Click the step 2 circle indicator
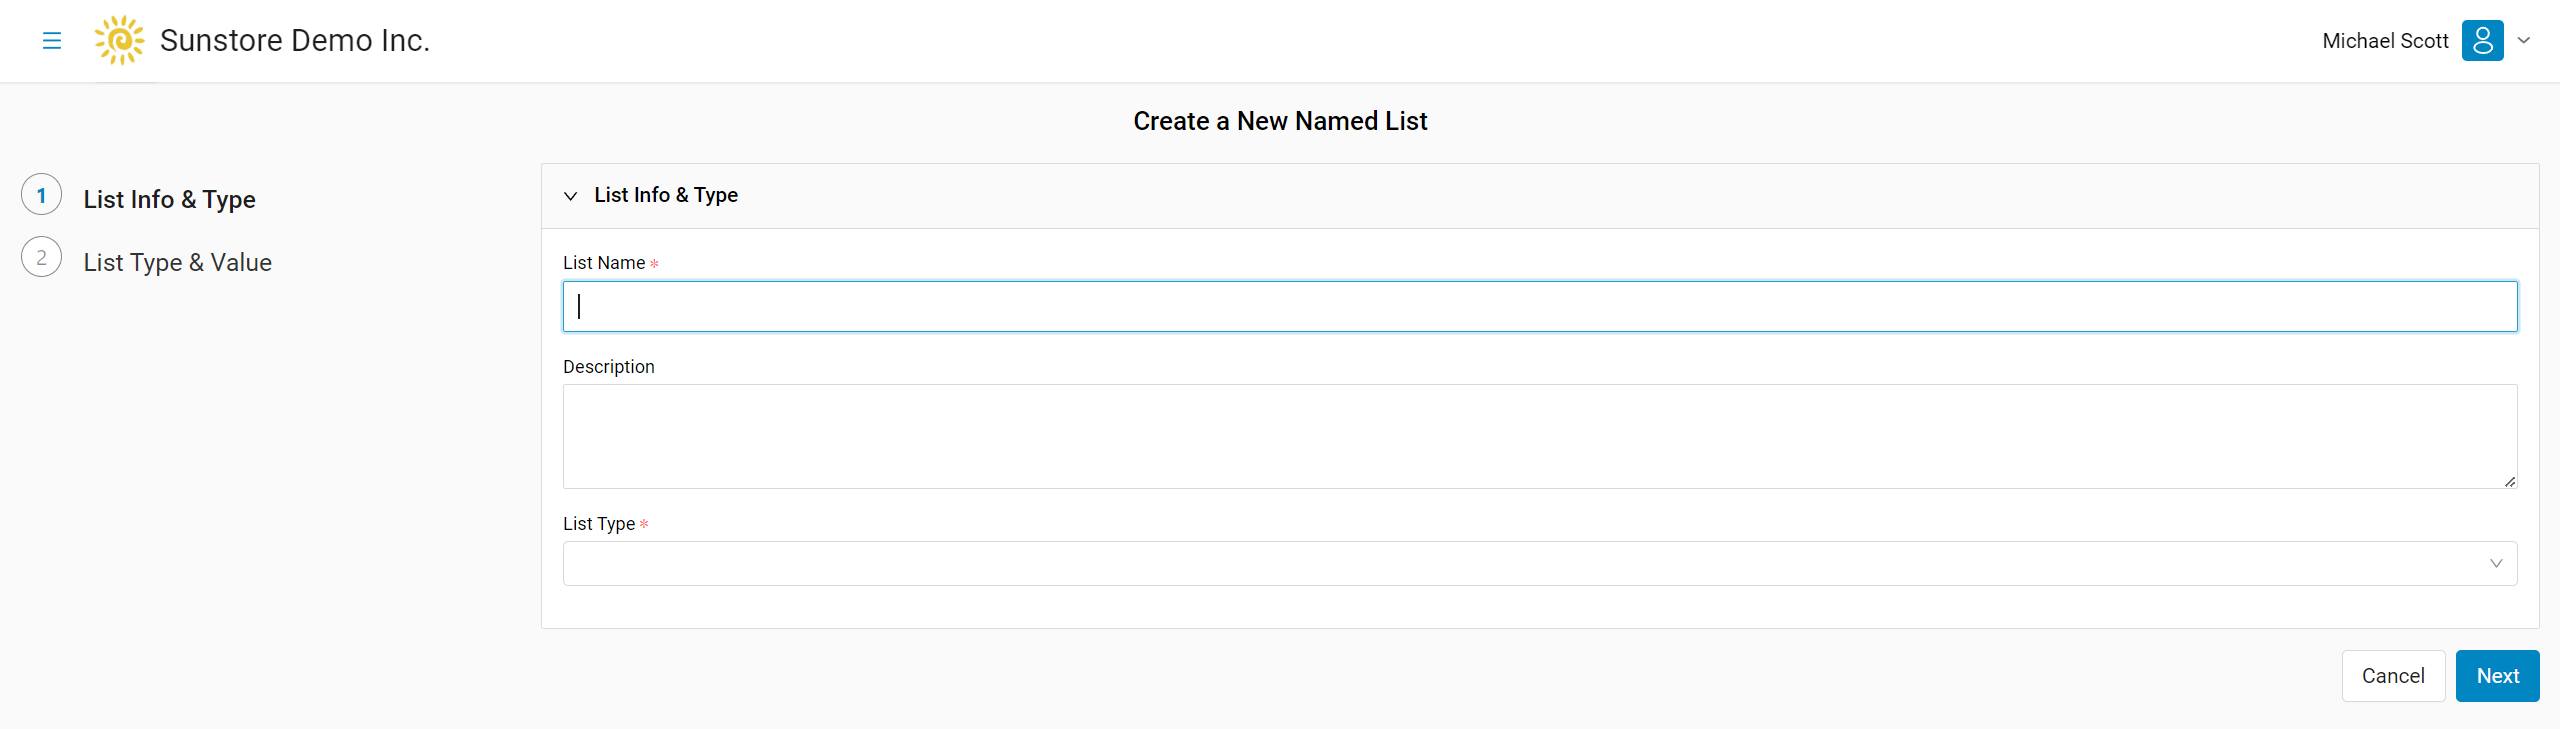This screenshot has width=2560, height=729. point(42,258)
